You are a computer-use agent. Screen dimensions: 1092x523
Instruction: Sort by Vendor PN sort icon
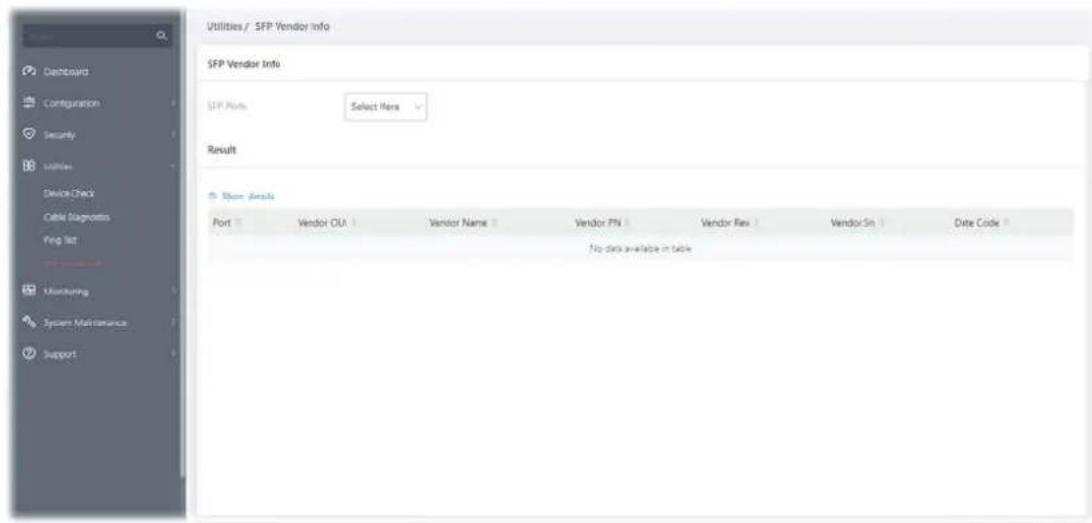click(x=627, y=223)
